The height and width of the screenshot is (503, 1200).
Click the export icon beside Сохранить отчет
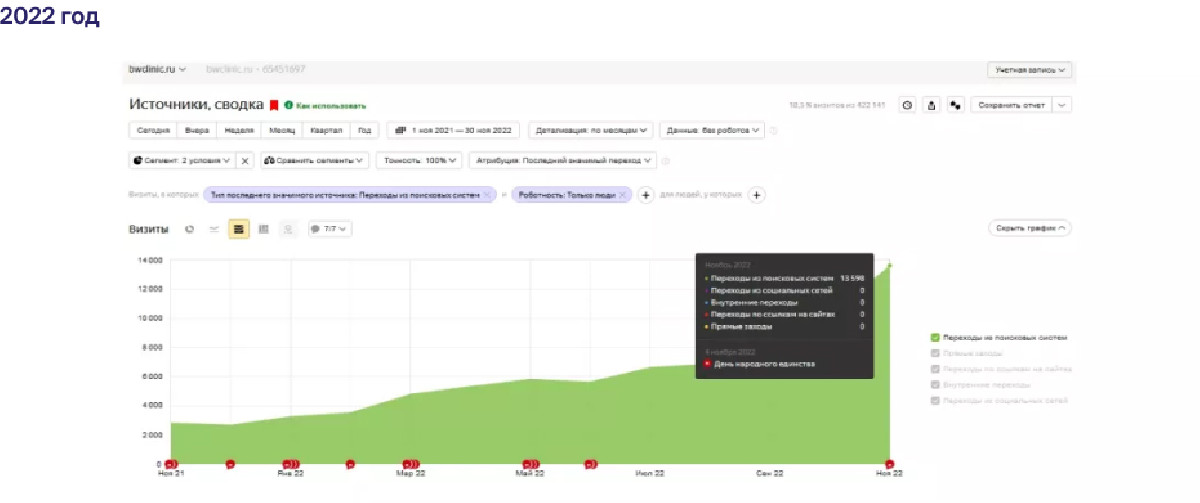(932, 104)
